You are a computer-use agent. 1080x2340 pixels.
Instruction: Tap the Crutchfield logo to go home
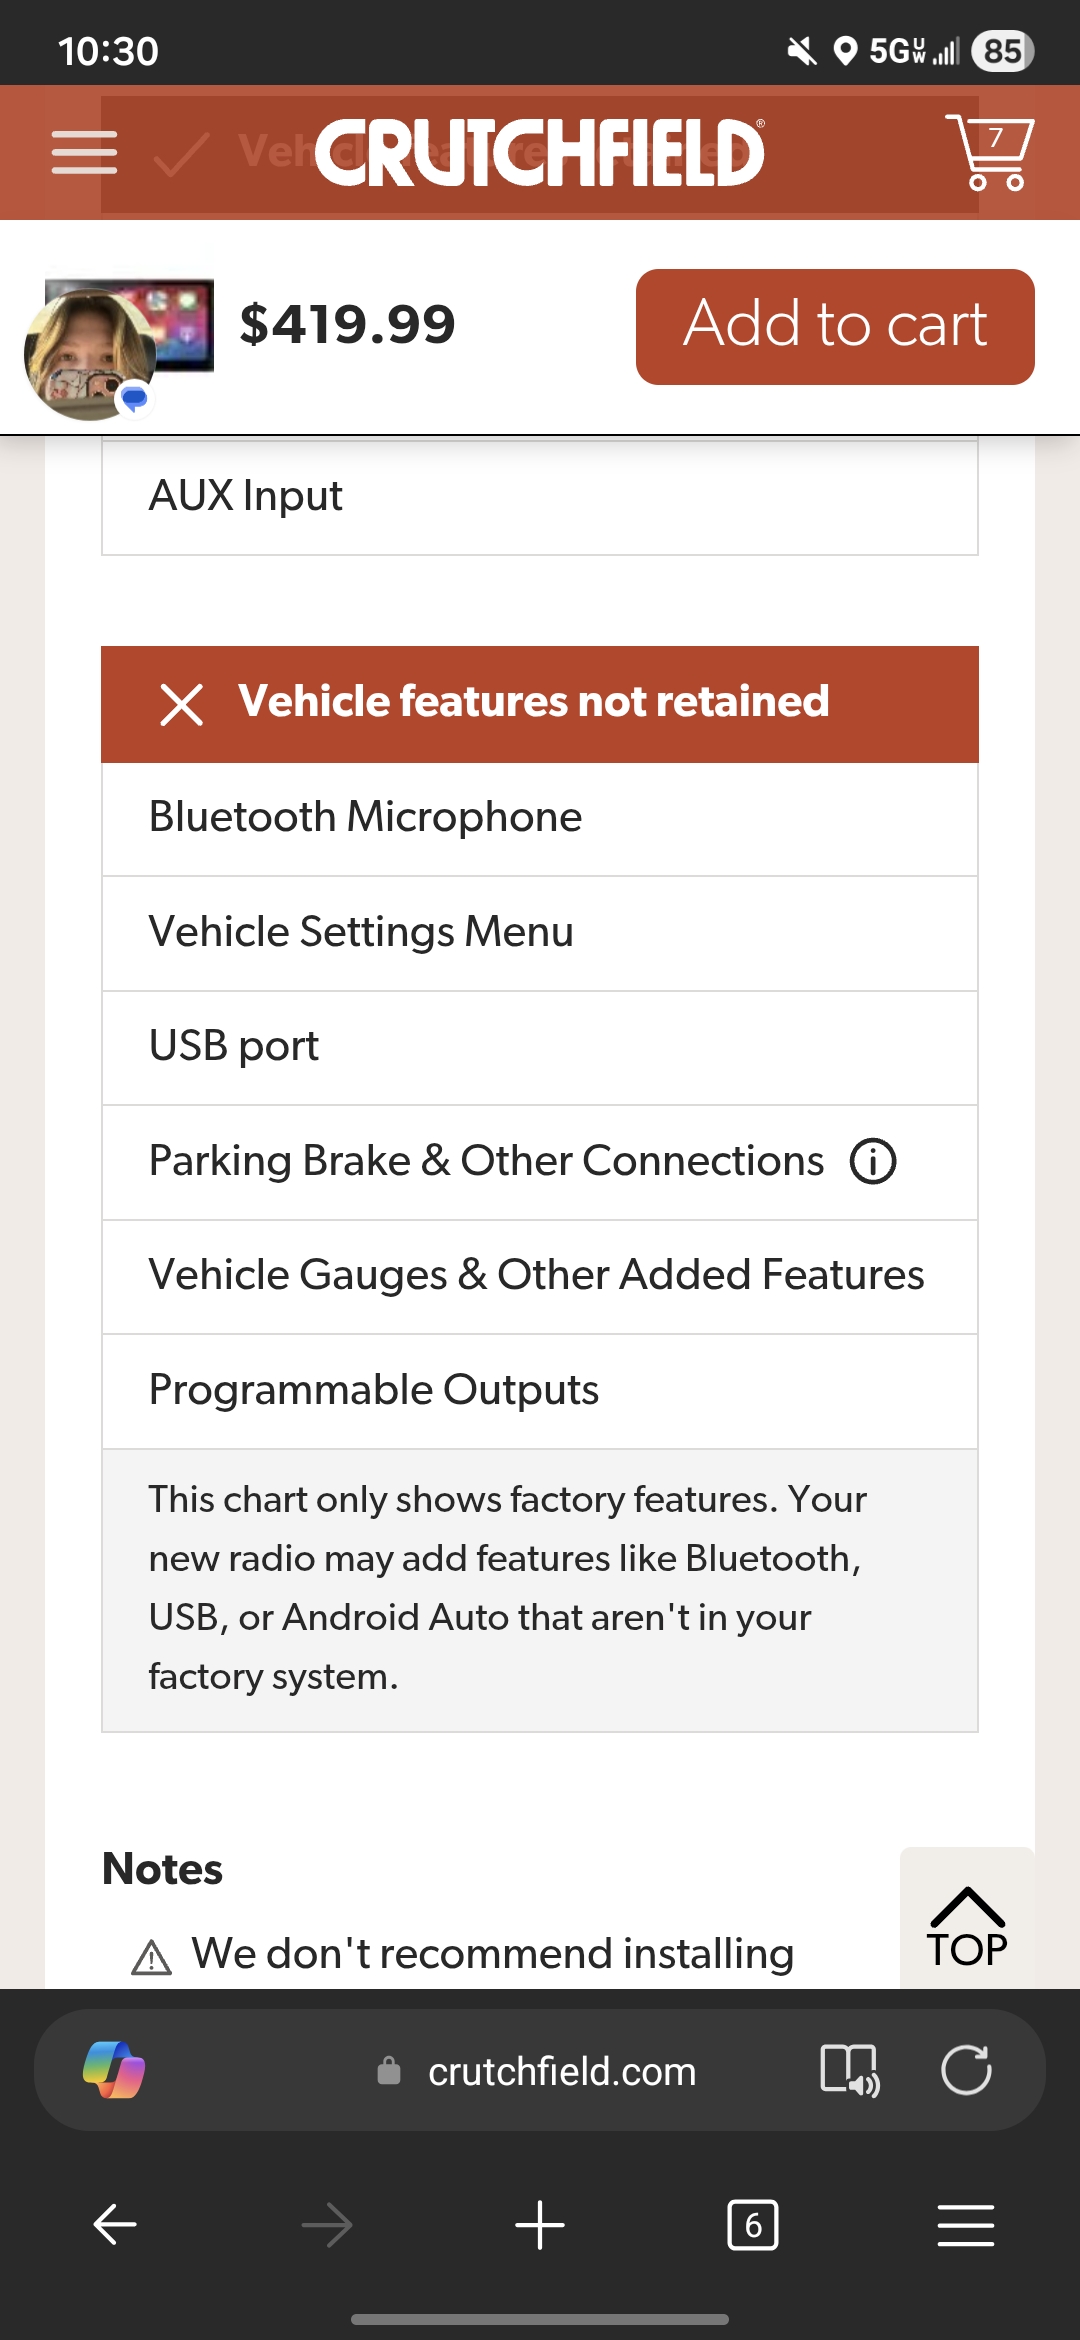pyautogui.click(x=540, y=152)
